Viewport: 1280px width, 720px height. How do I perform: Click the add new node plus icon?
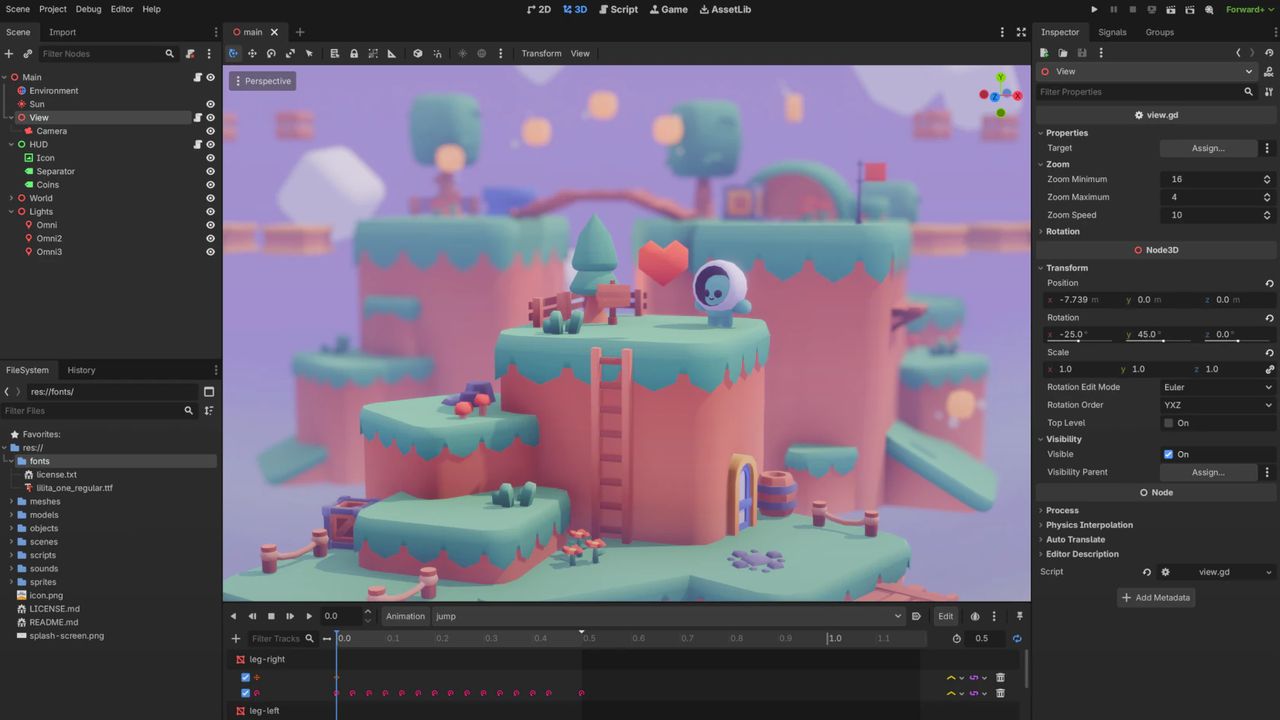pos(9,53)
